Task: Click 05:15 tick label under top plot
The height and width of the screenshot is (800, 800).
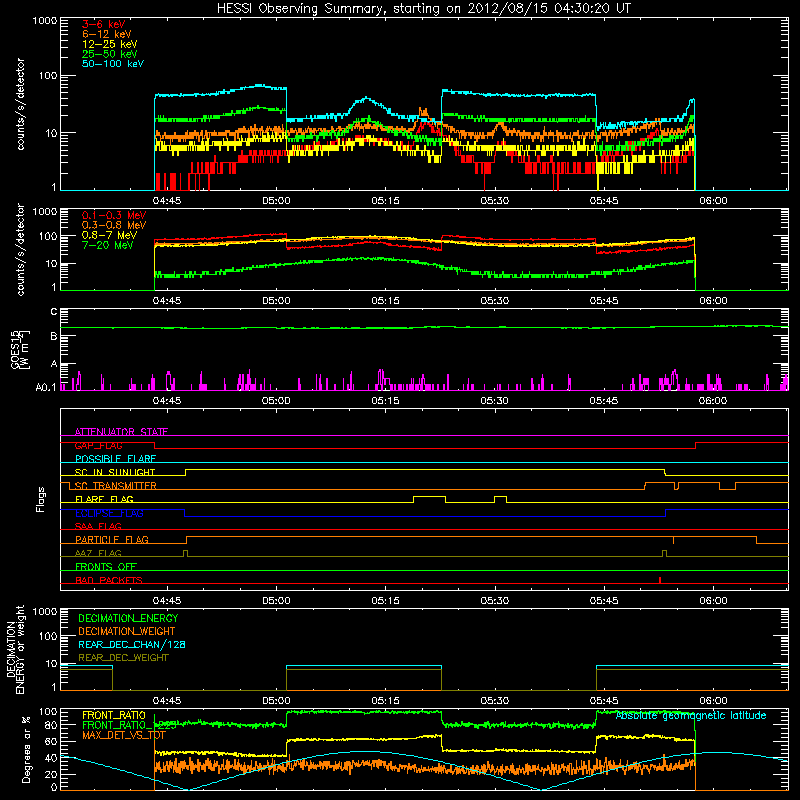Action: (385, 201)
